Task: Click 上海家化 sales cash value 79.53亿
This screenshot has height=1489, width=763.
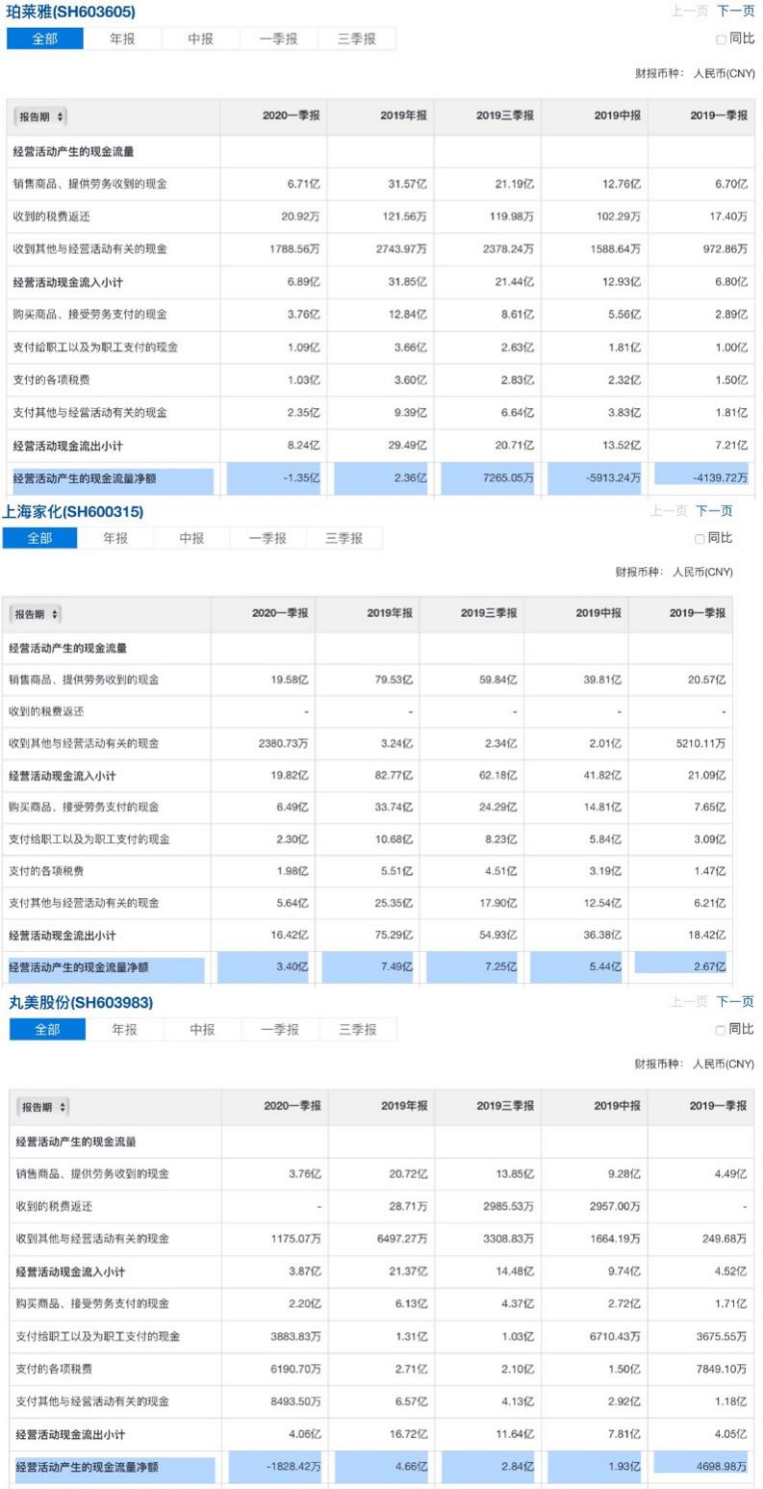Action: tap(393, 679)
